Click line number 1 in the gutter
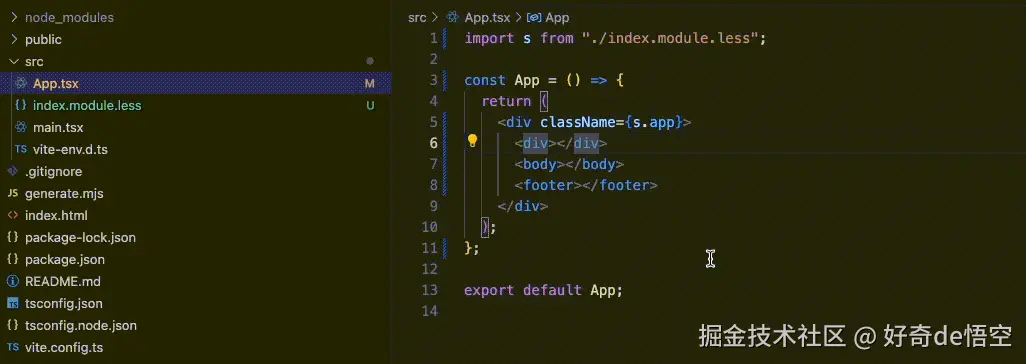This screenshot has width=1026, height=364. pyautogui.click(x=433, y=39)
